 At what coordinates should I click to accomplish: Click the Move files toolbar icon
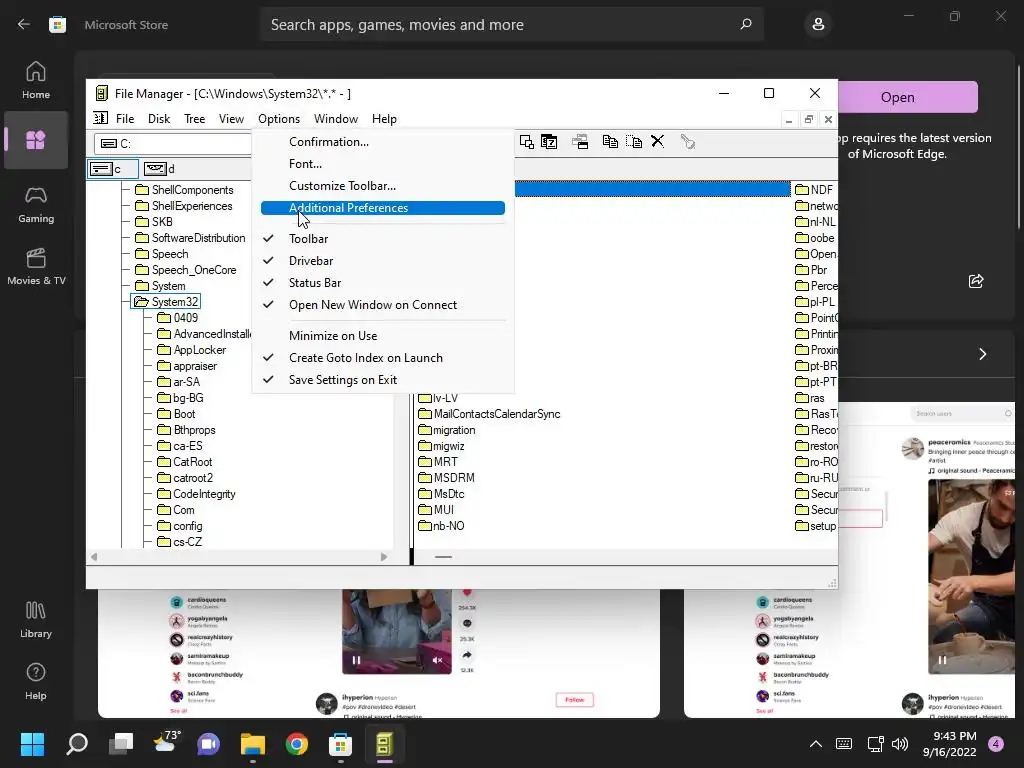(x=633, y=141)
